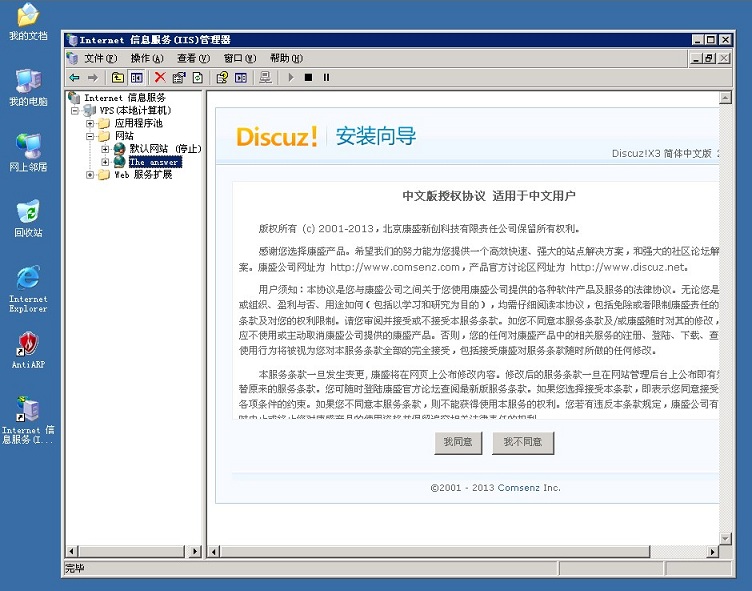Click the ©2001 - 2013 Comsenz Inc. footer
This screenshot has width=752, height=591.
[495, 488]
